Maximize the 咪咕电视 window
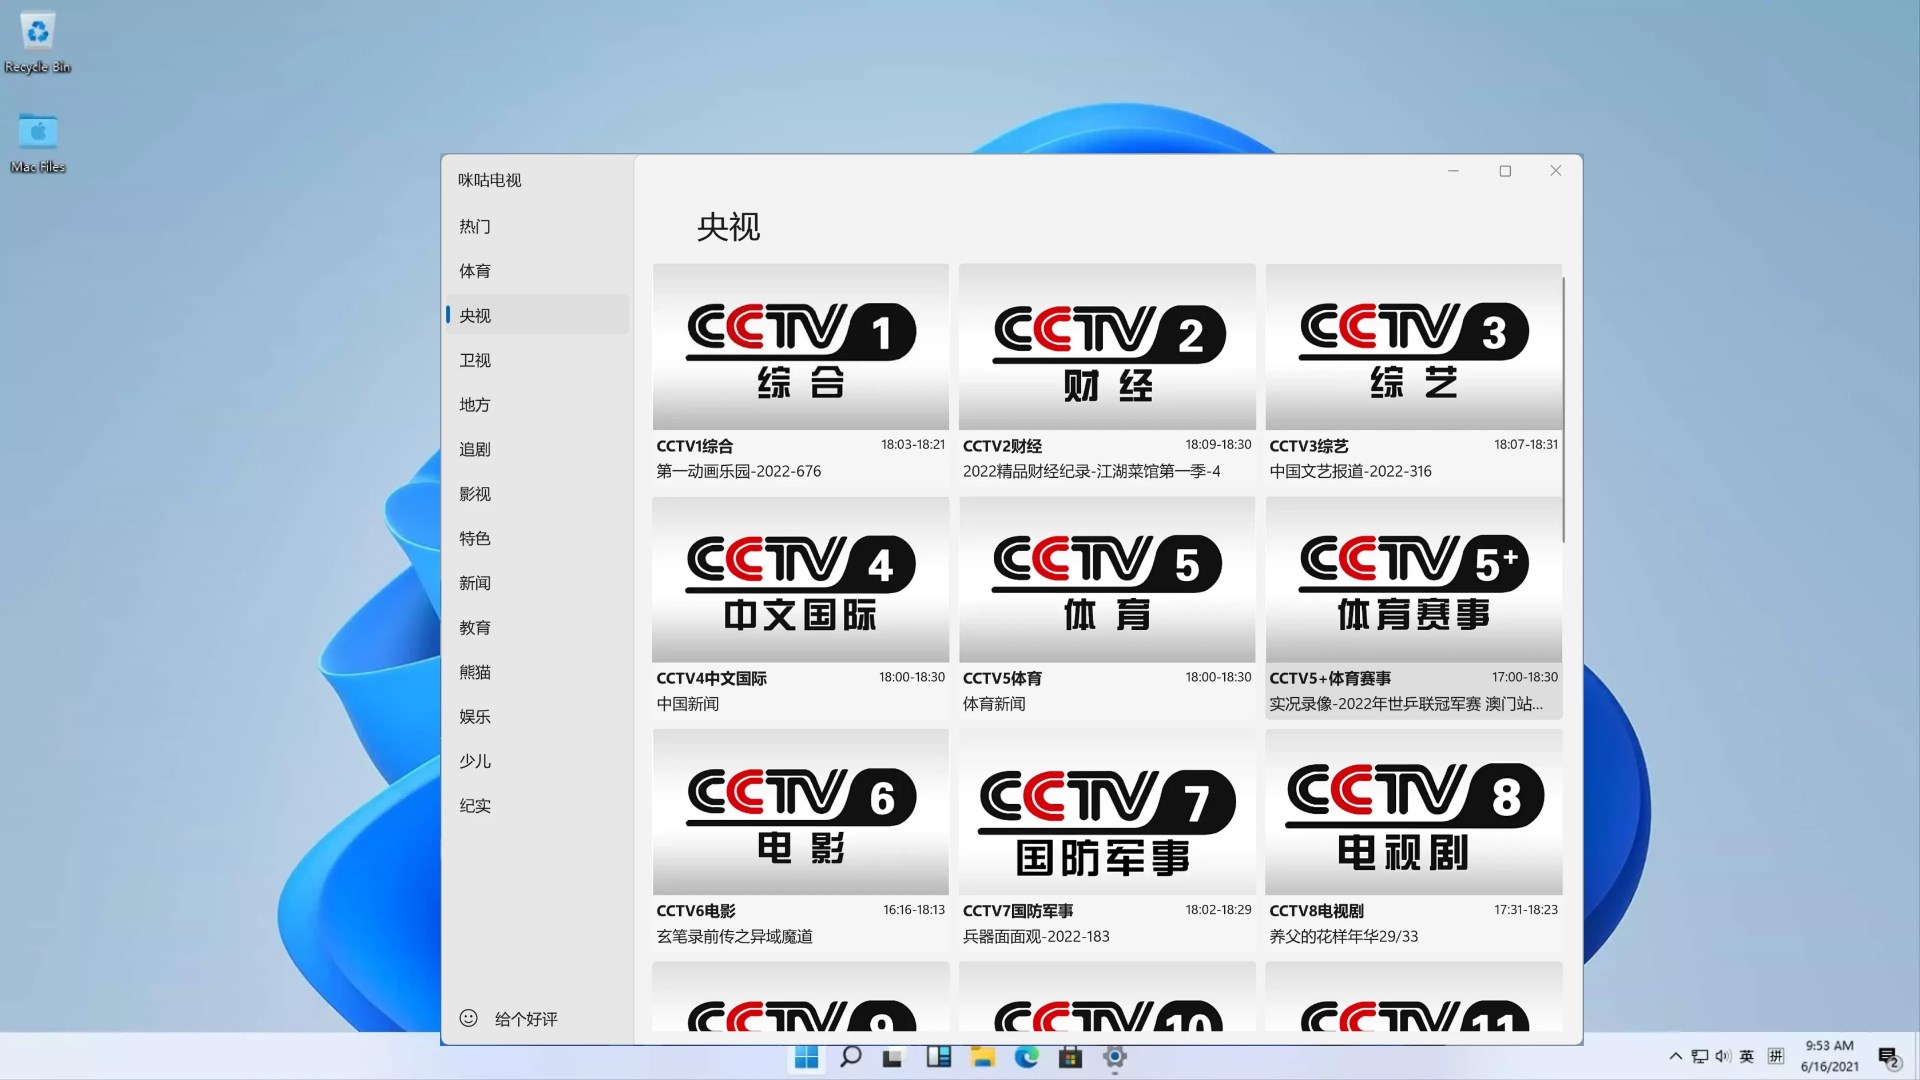1920x1080 pixels. [x=1505, y=171]
